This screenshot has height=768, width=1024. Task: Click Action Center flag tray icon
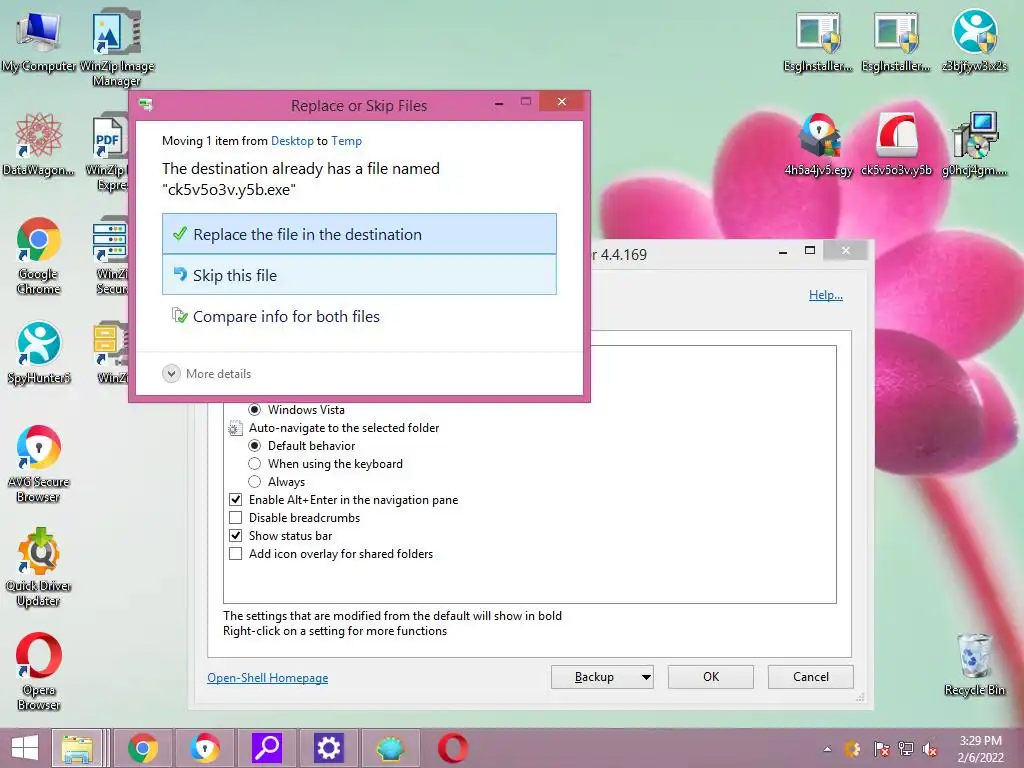click(x=880, y=749)
